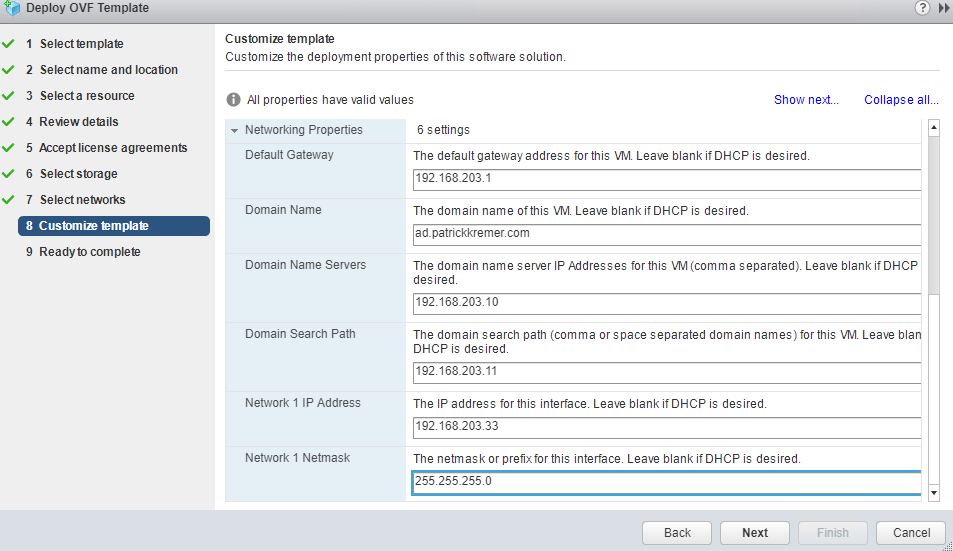Click the scrollbar down arrow

coord(933,493)
